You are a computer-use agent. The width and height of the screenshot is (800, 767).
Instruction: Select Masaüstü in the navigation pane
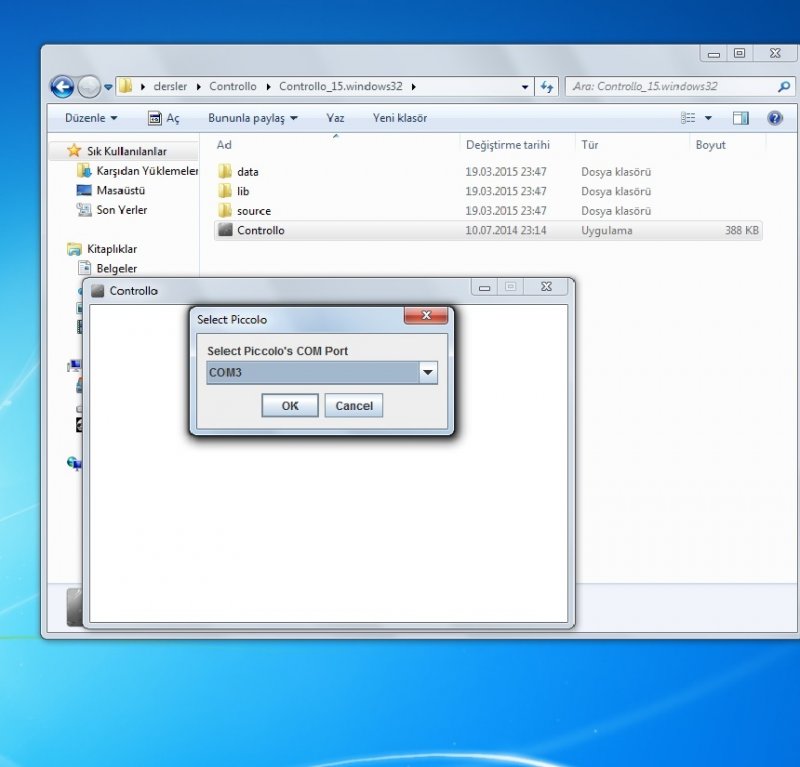click(x=121, y=190)
